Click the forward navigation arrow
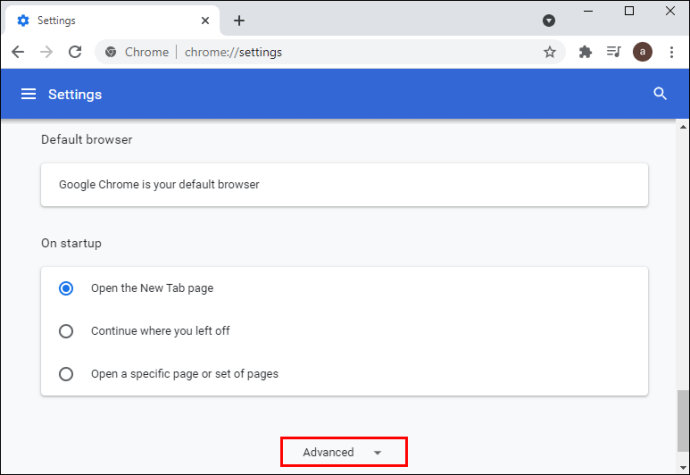The image size is (690, 475). 46,52
